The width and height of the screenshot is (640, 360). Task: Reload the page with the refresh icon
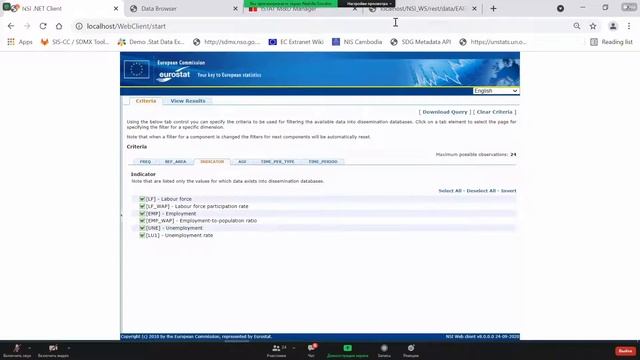tap(43, 26)
